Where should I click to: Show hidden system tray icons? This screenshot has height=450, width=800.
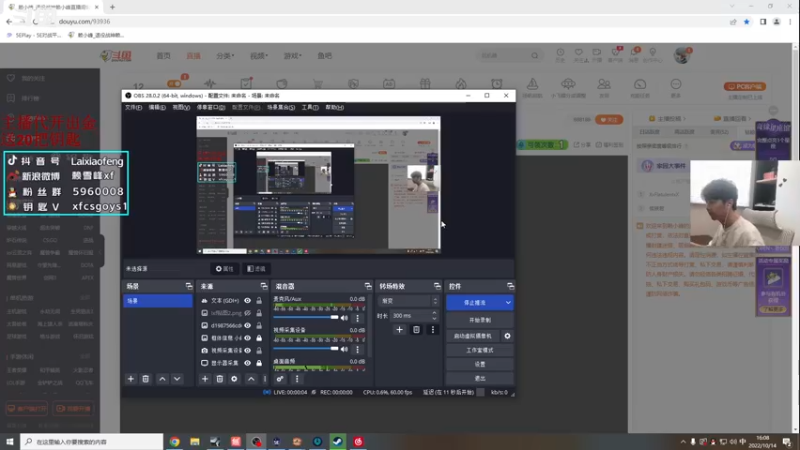tap(683, 442)
